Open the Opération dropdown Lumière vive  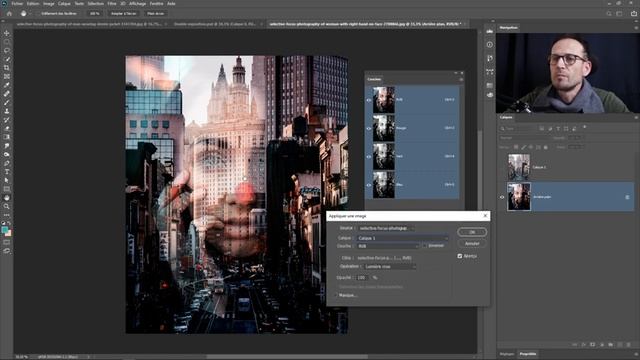(390, 267)
